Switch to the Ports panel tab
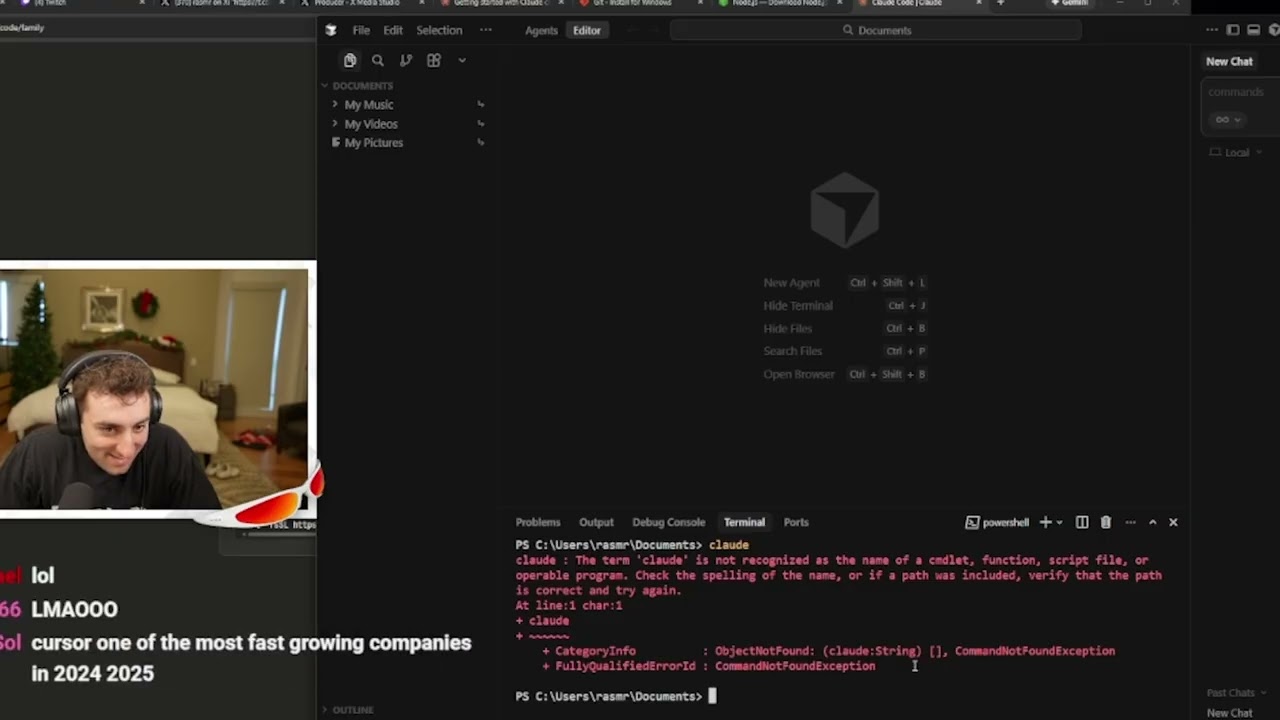The height and width of the screenshot is (720, 1280). pos(796,522)
